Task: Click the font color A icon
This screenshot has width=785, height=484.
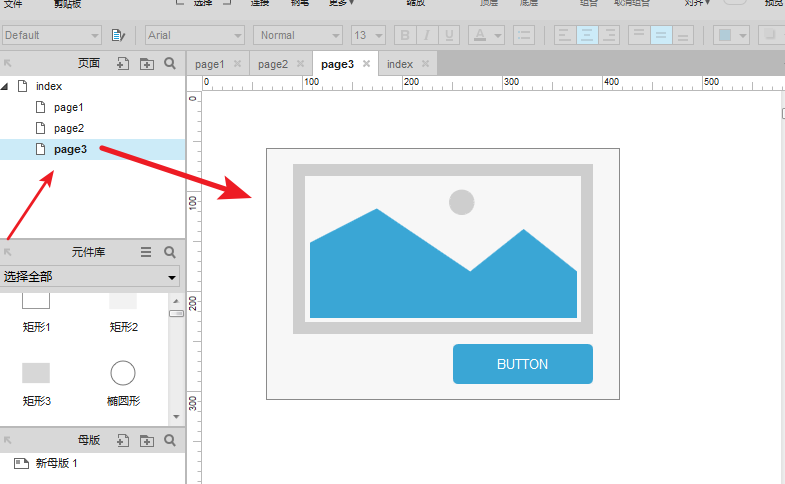Action: point(480,35)
